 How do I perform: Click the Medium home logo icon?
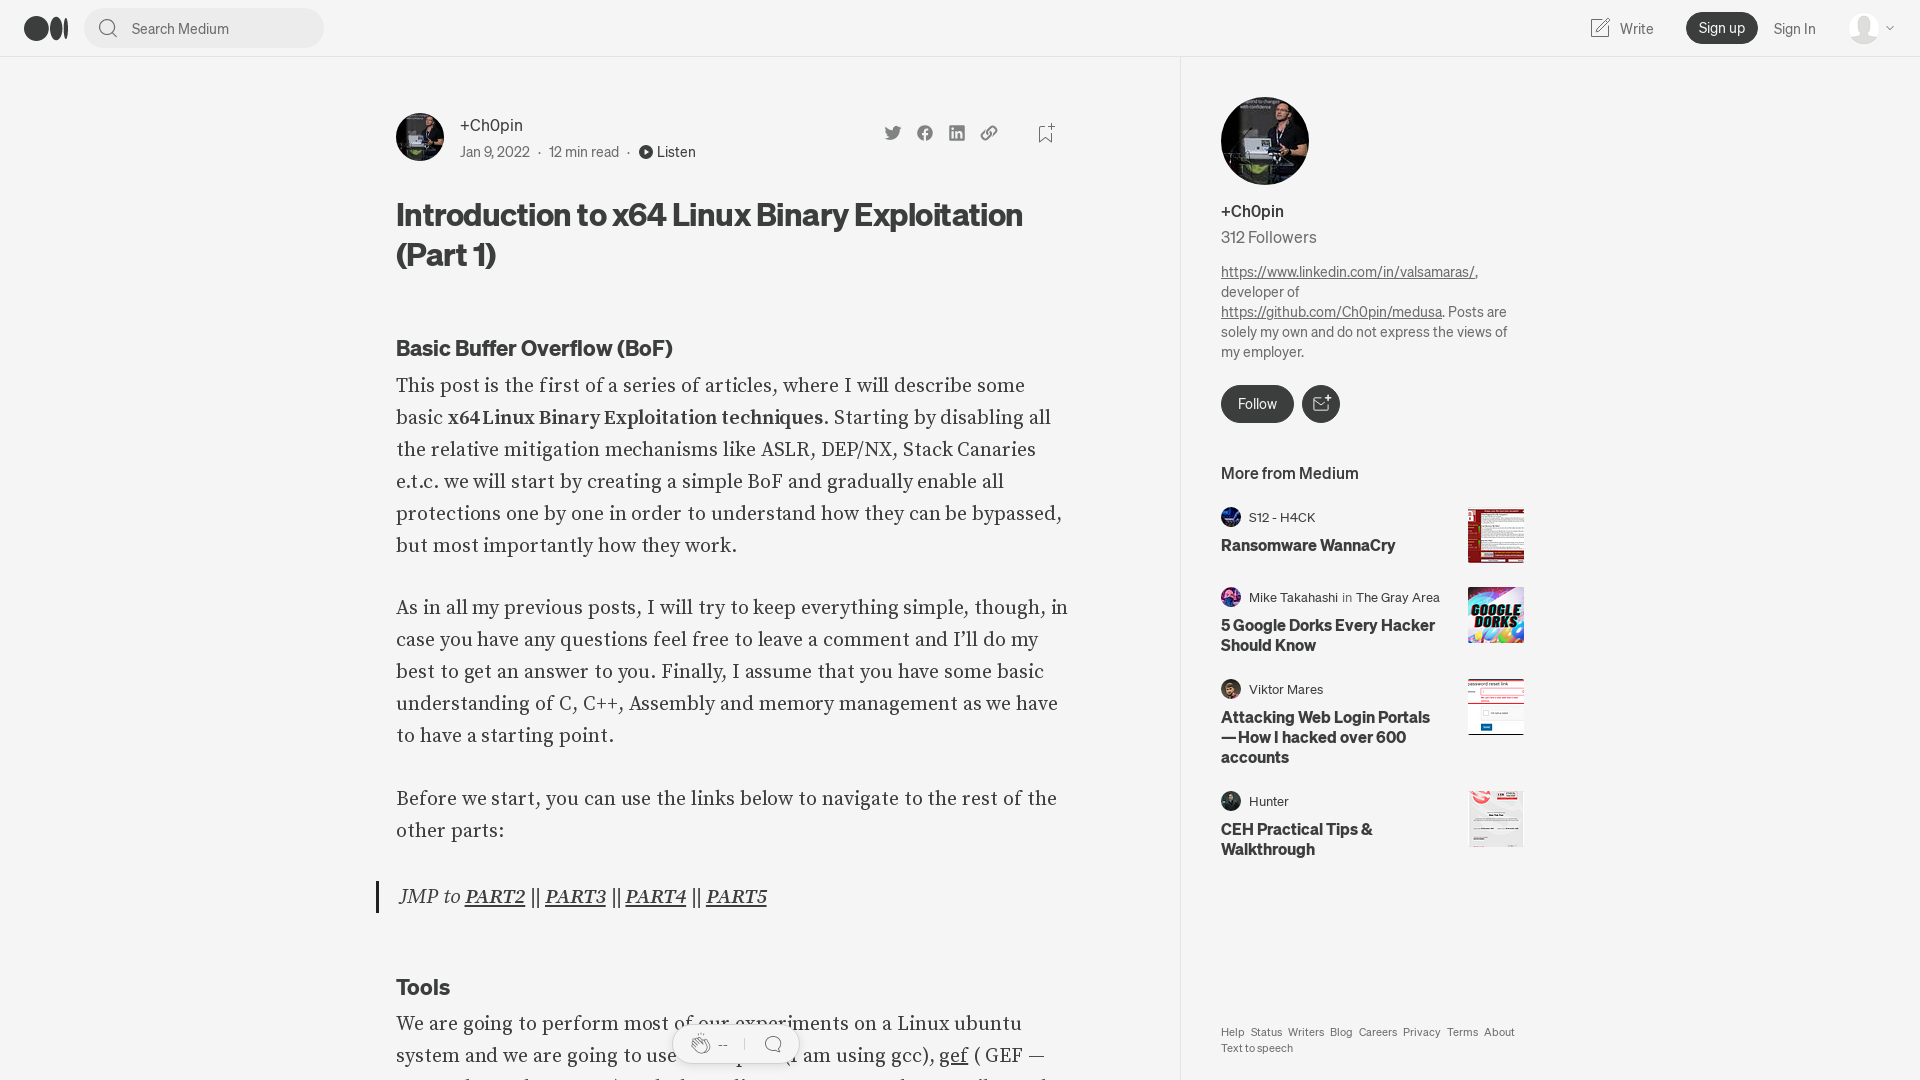(45, 28)
